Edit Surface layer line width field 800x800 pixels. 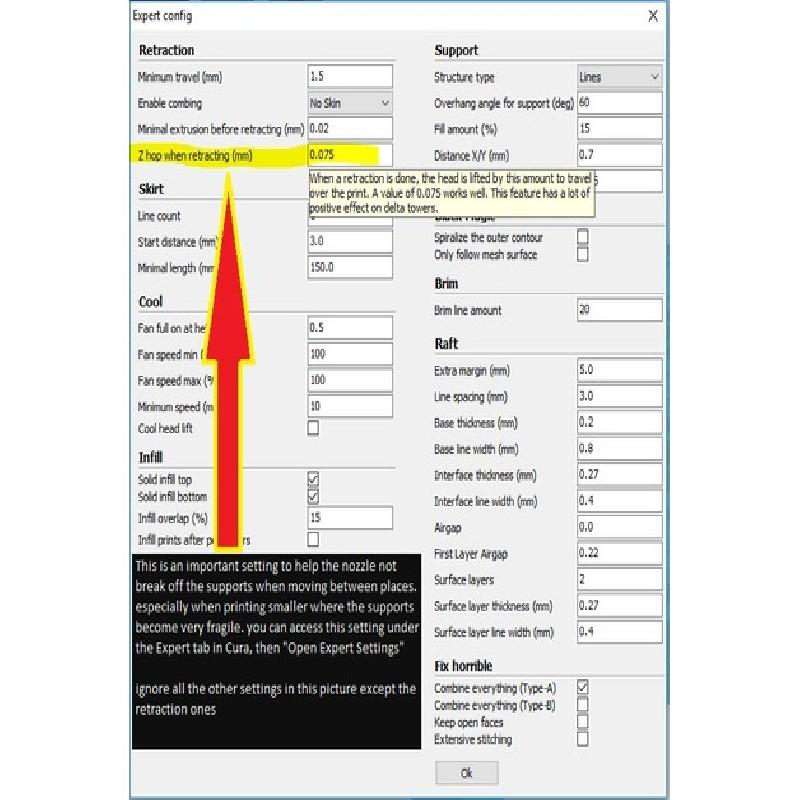pyautogui.click(x=620, y=632)
